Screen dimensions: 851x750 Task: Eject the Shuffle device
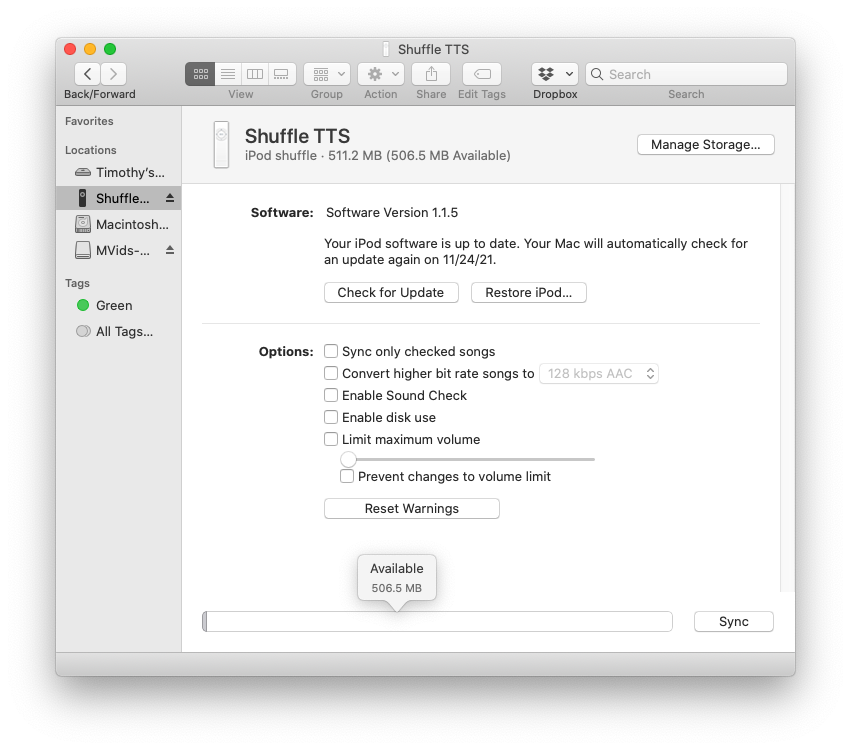(x=170, y=198)
